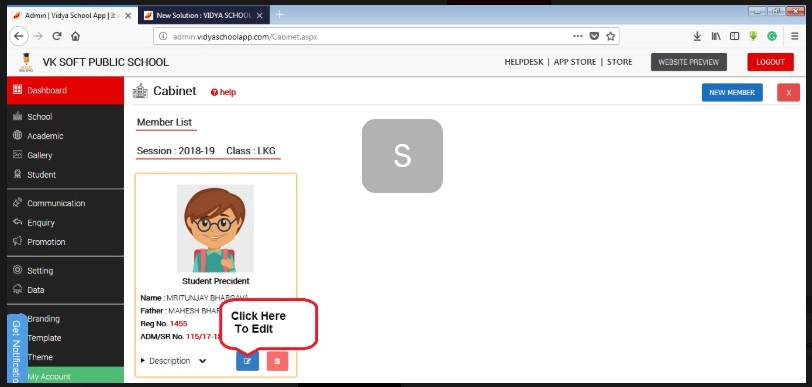Click the Student figure icon
The height and width of the screenshot is (387, 812).
click(18, 174)
